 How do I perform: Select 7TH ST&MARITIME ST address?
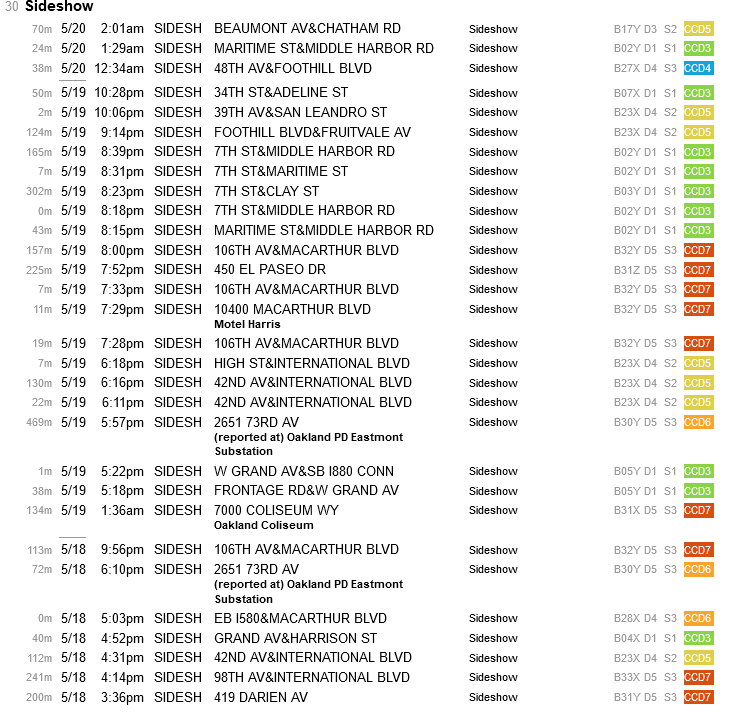tap(281, 171)
